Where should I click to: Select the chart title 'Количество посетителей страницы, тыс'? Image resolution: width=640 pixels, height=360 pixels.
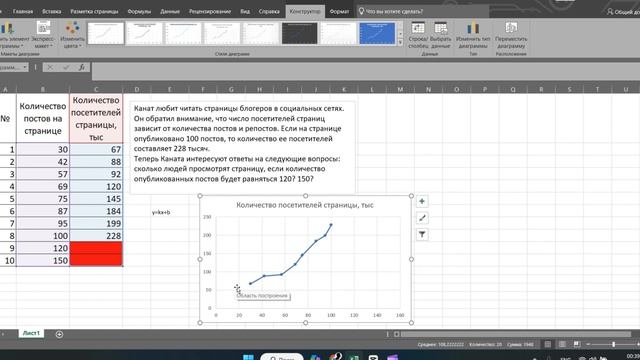(305, 205)
